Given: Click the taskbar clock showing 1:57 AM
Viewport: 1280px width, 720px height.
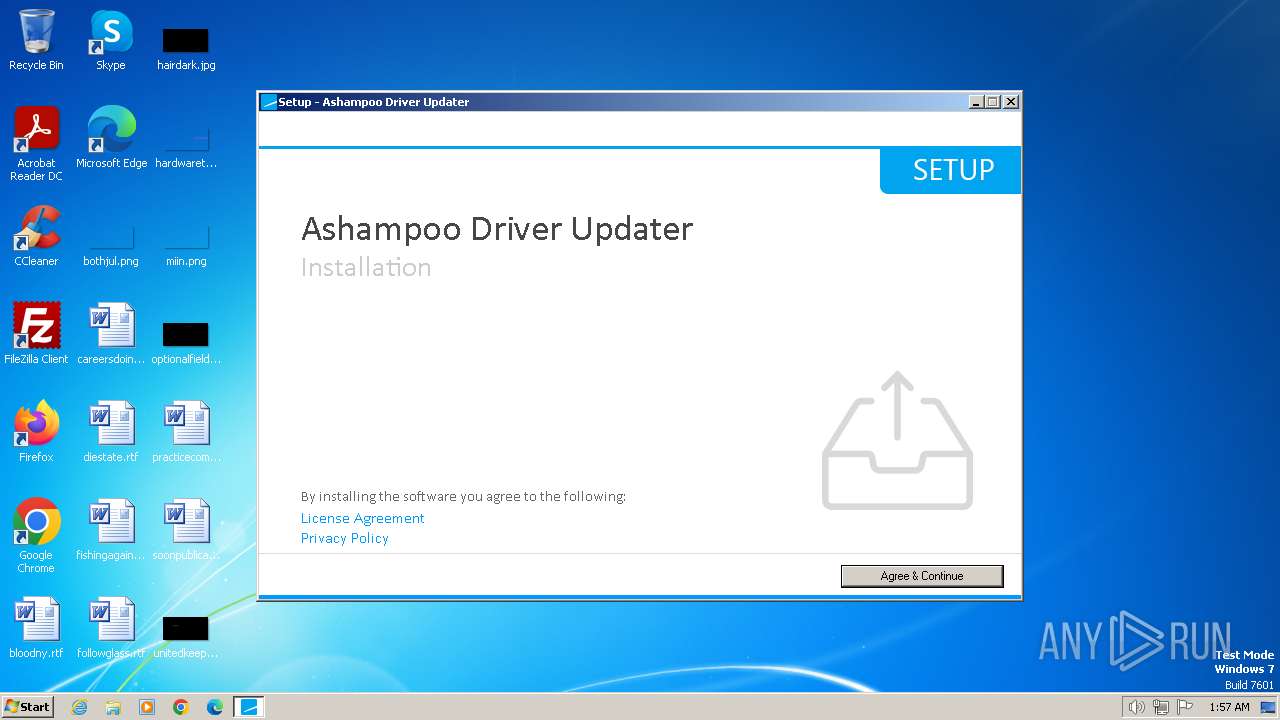Looking at the screenshot, I should pos(1229,707).
